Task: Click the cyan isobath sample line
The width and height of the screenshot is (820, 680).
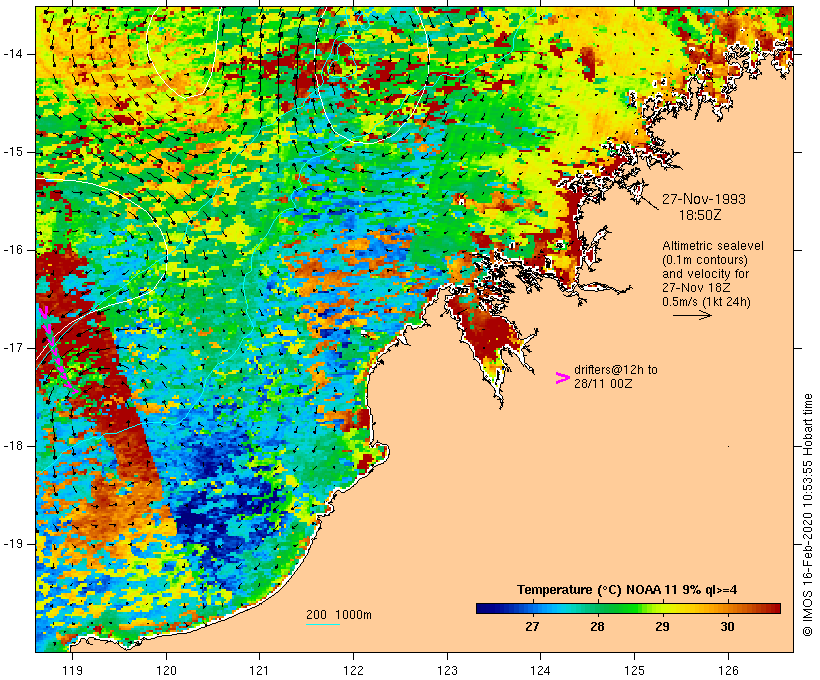Action: point(323,624)
